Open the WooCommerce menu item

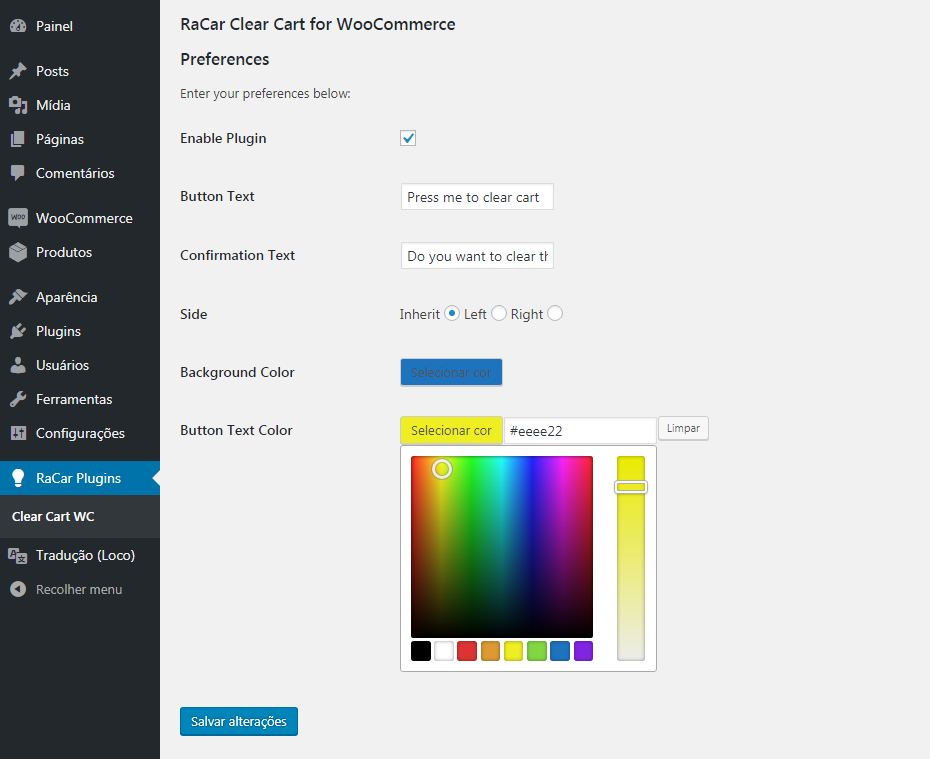(80, 218)
